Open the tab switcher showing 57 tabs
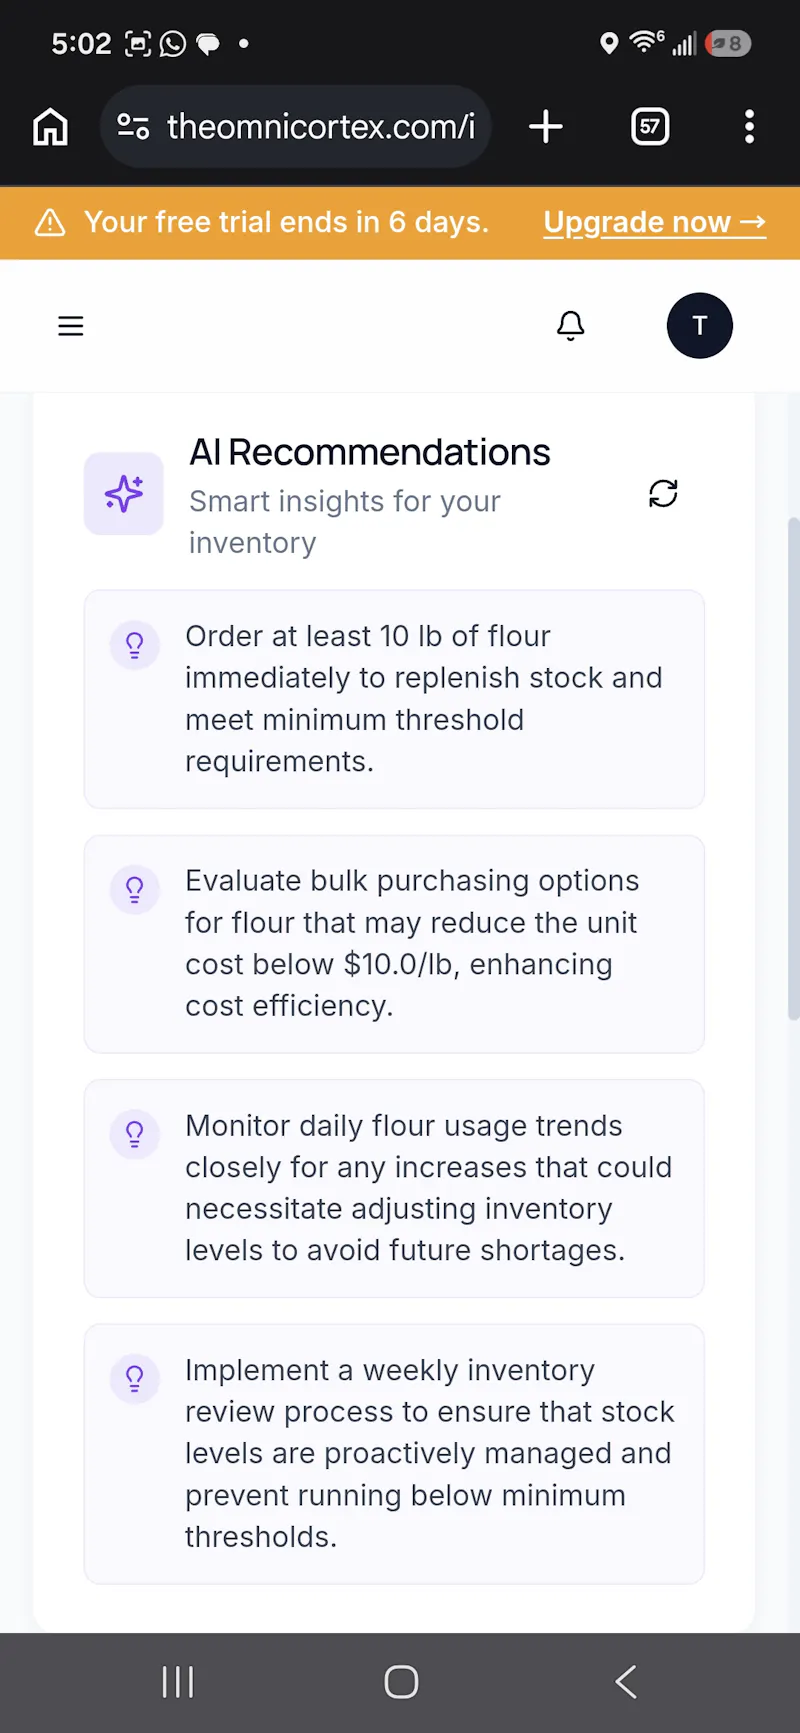800x1733 pixels. (x=650, y=127)
